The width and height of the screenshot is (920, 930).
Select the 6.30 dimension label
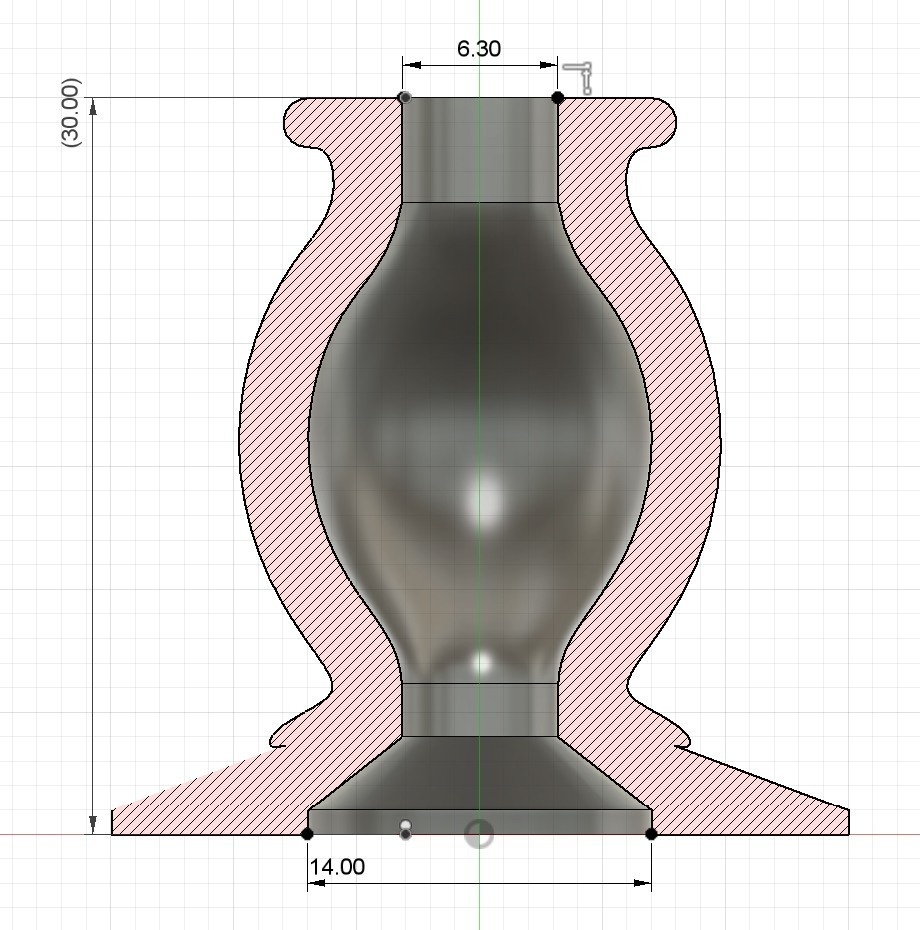point(479,49)
